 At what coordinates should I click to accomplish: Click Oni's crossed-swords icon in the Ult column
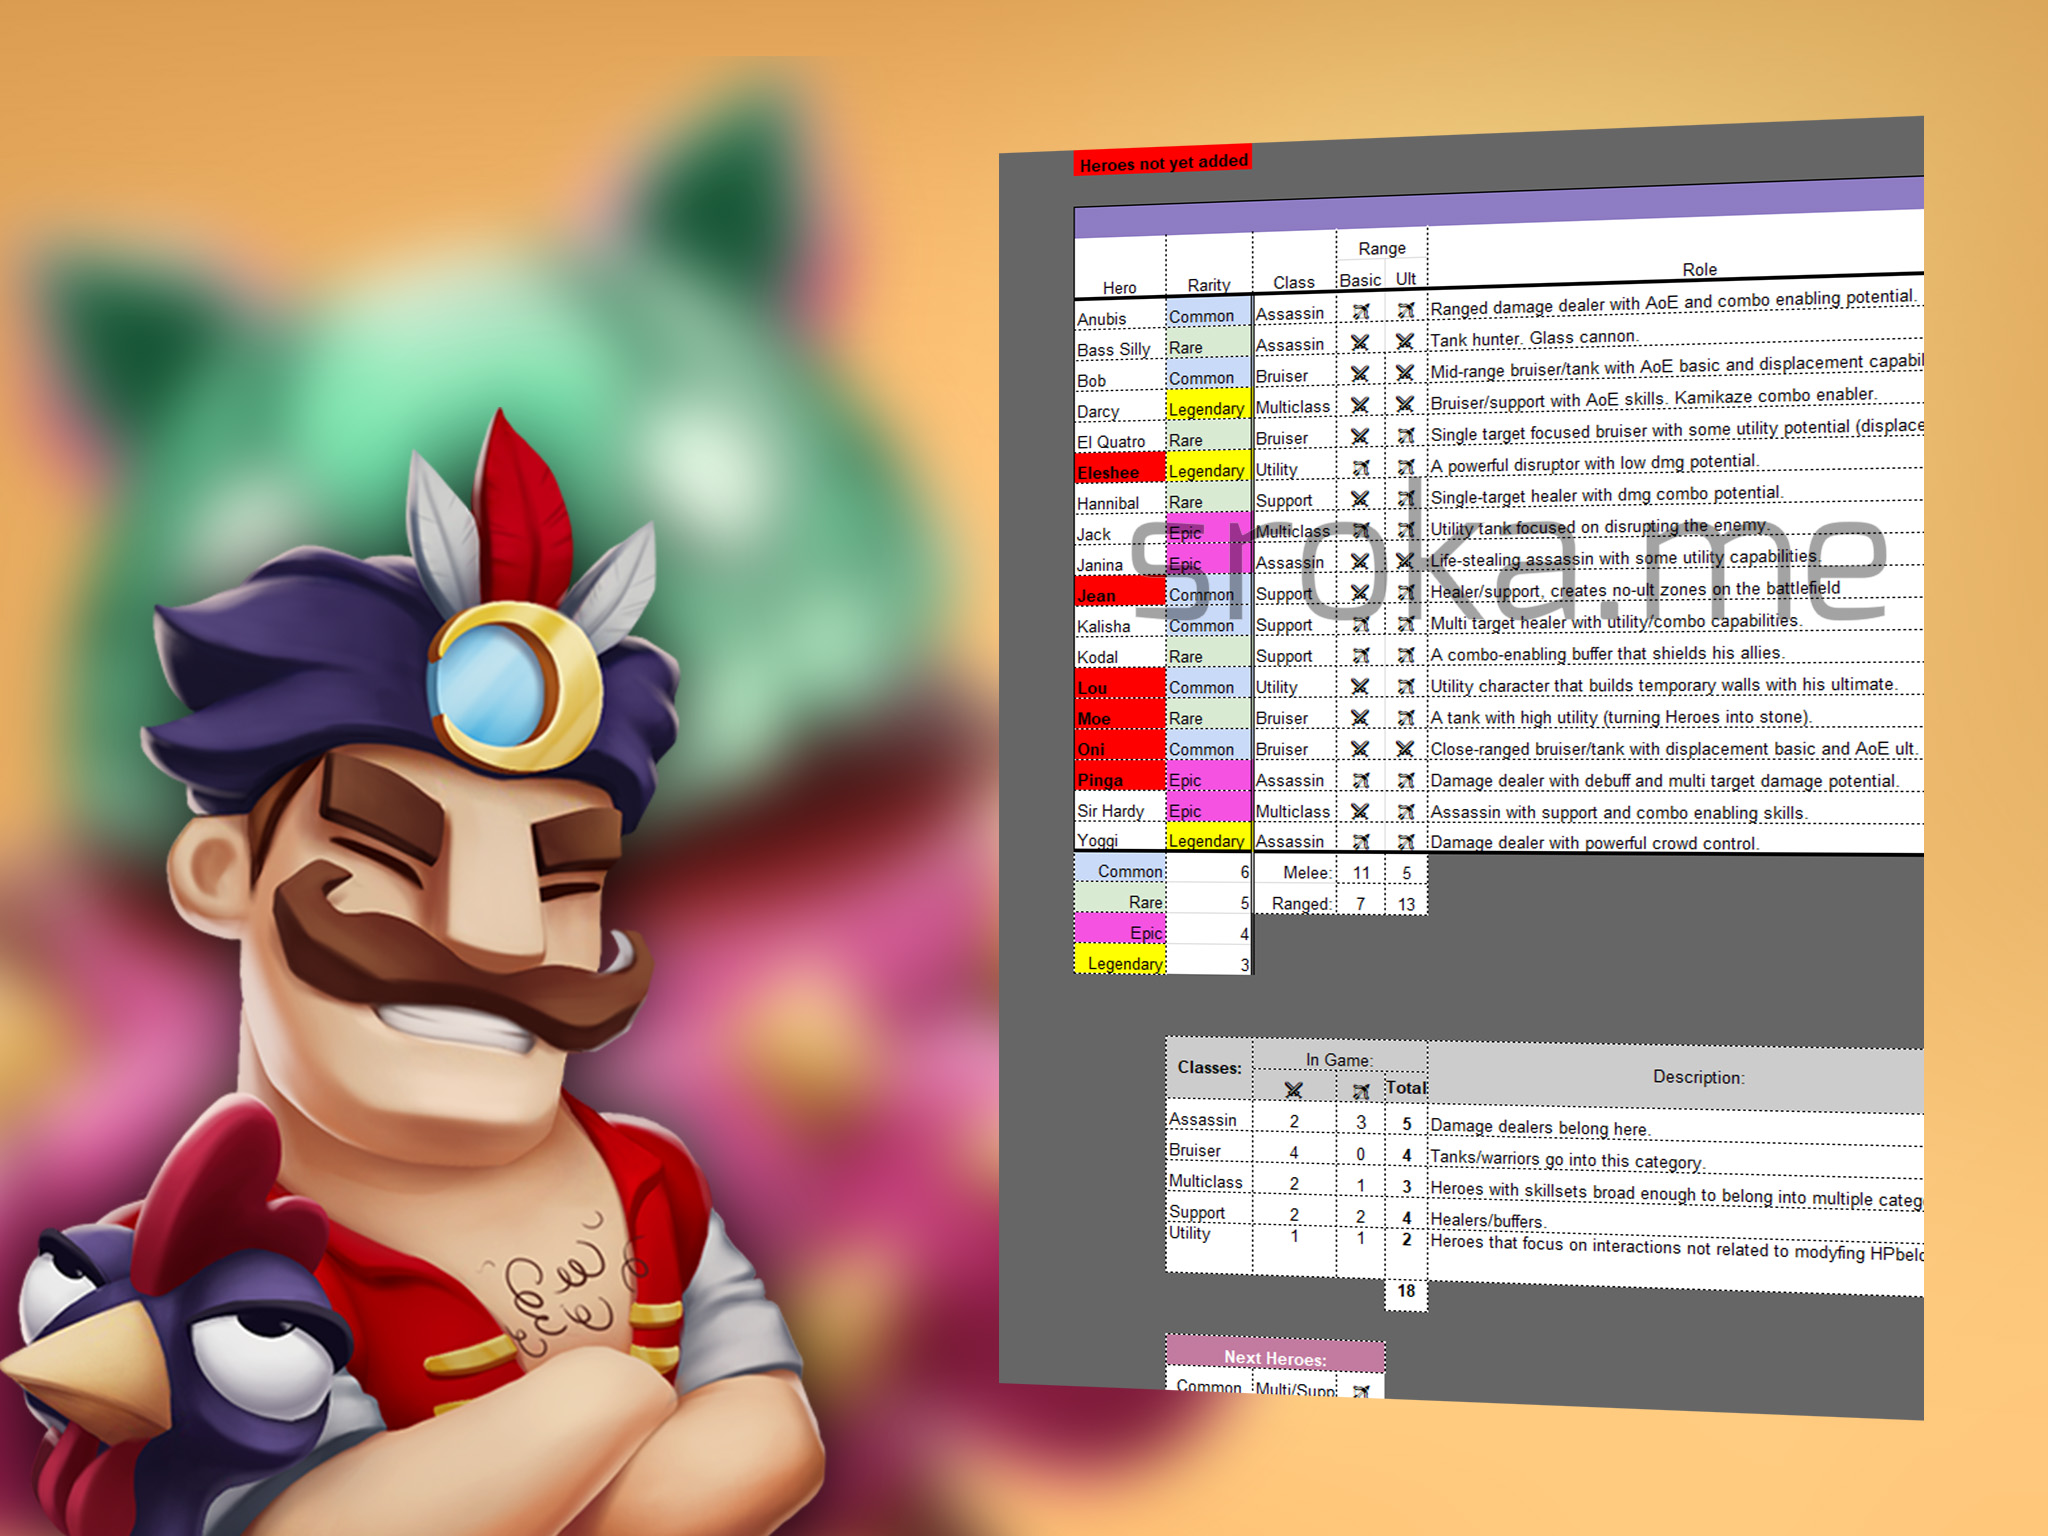tap(1405, 748)
